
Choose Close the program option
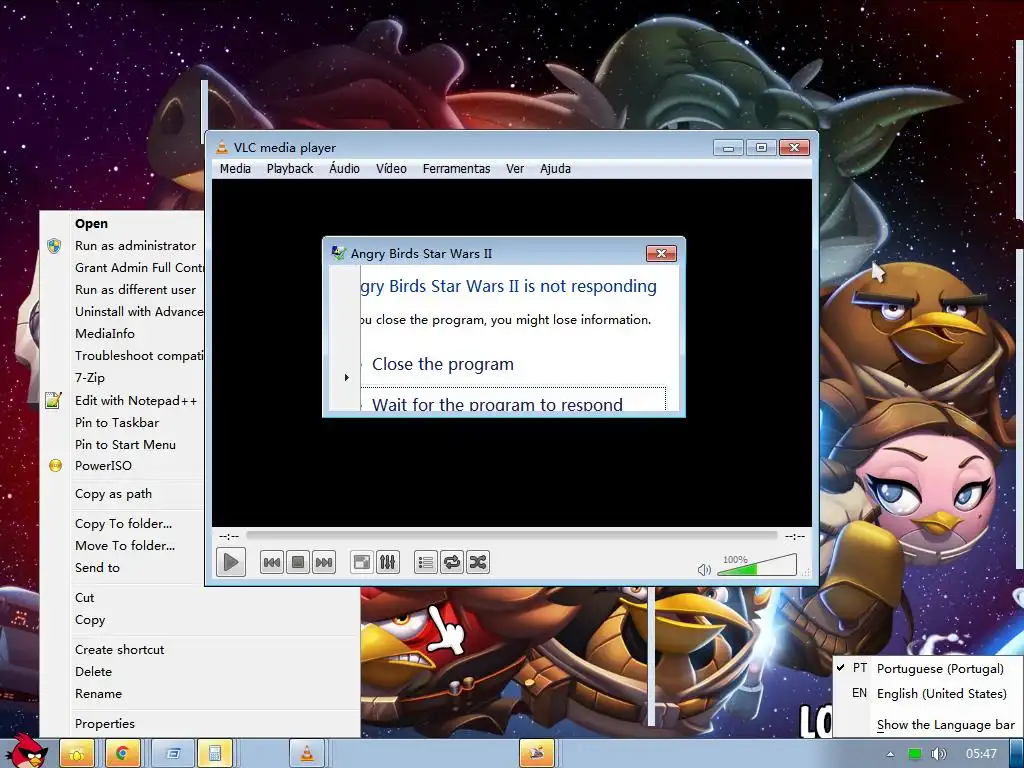tap(443, 364)
